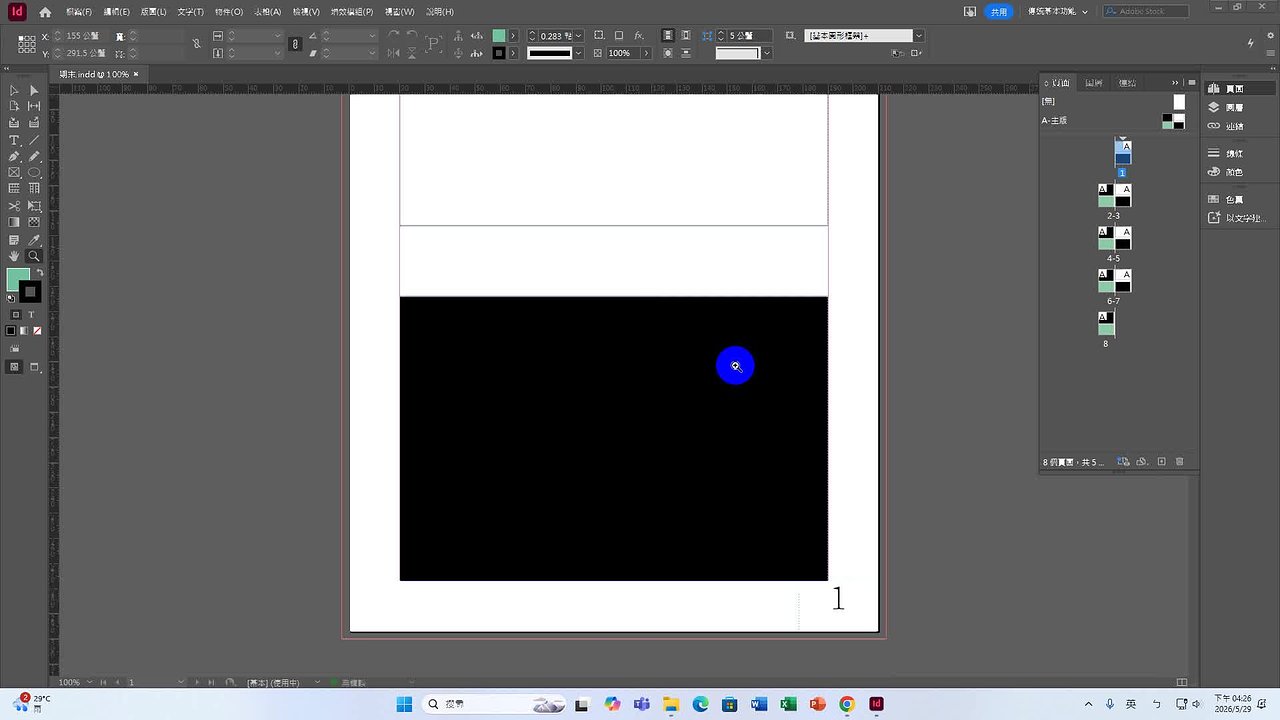Apply Gradient button in toolbox
Viewport: 1280px width, 720px height.
tap(24, 331)
